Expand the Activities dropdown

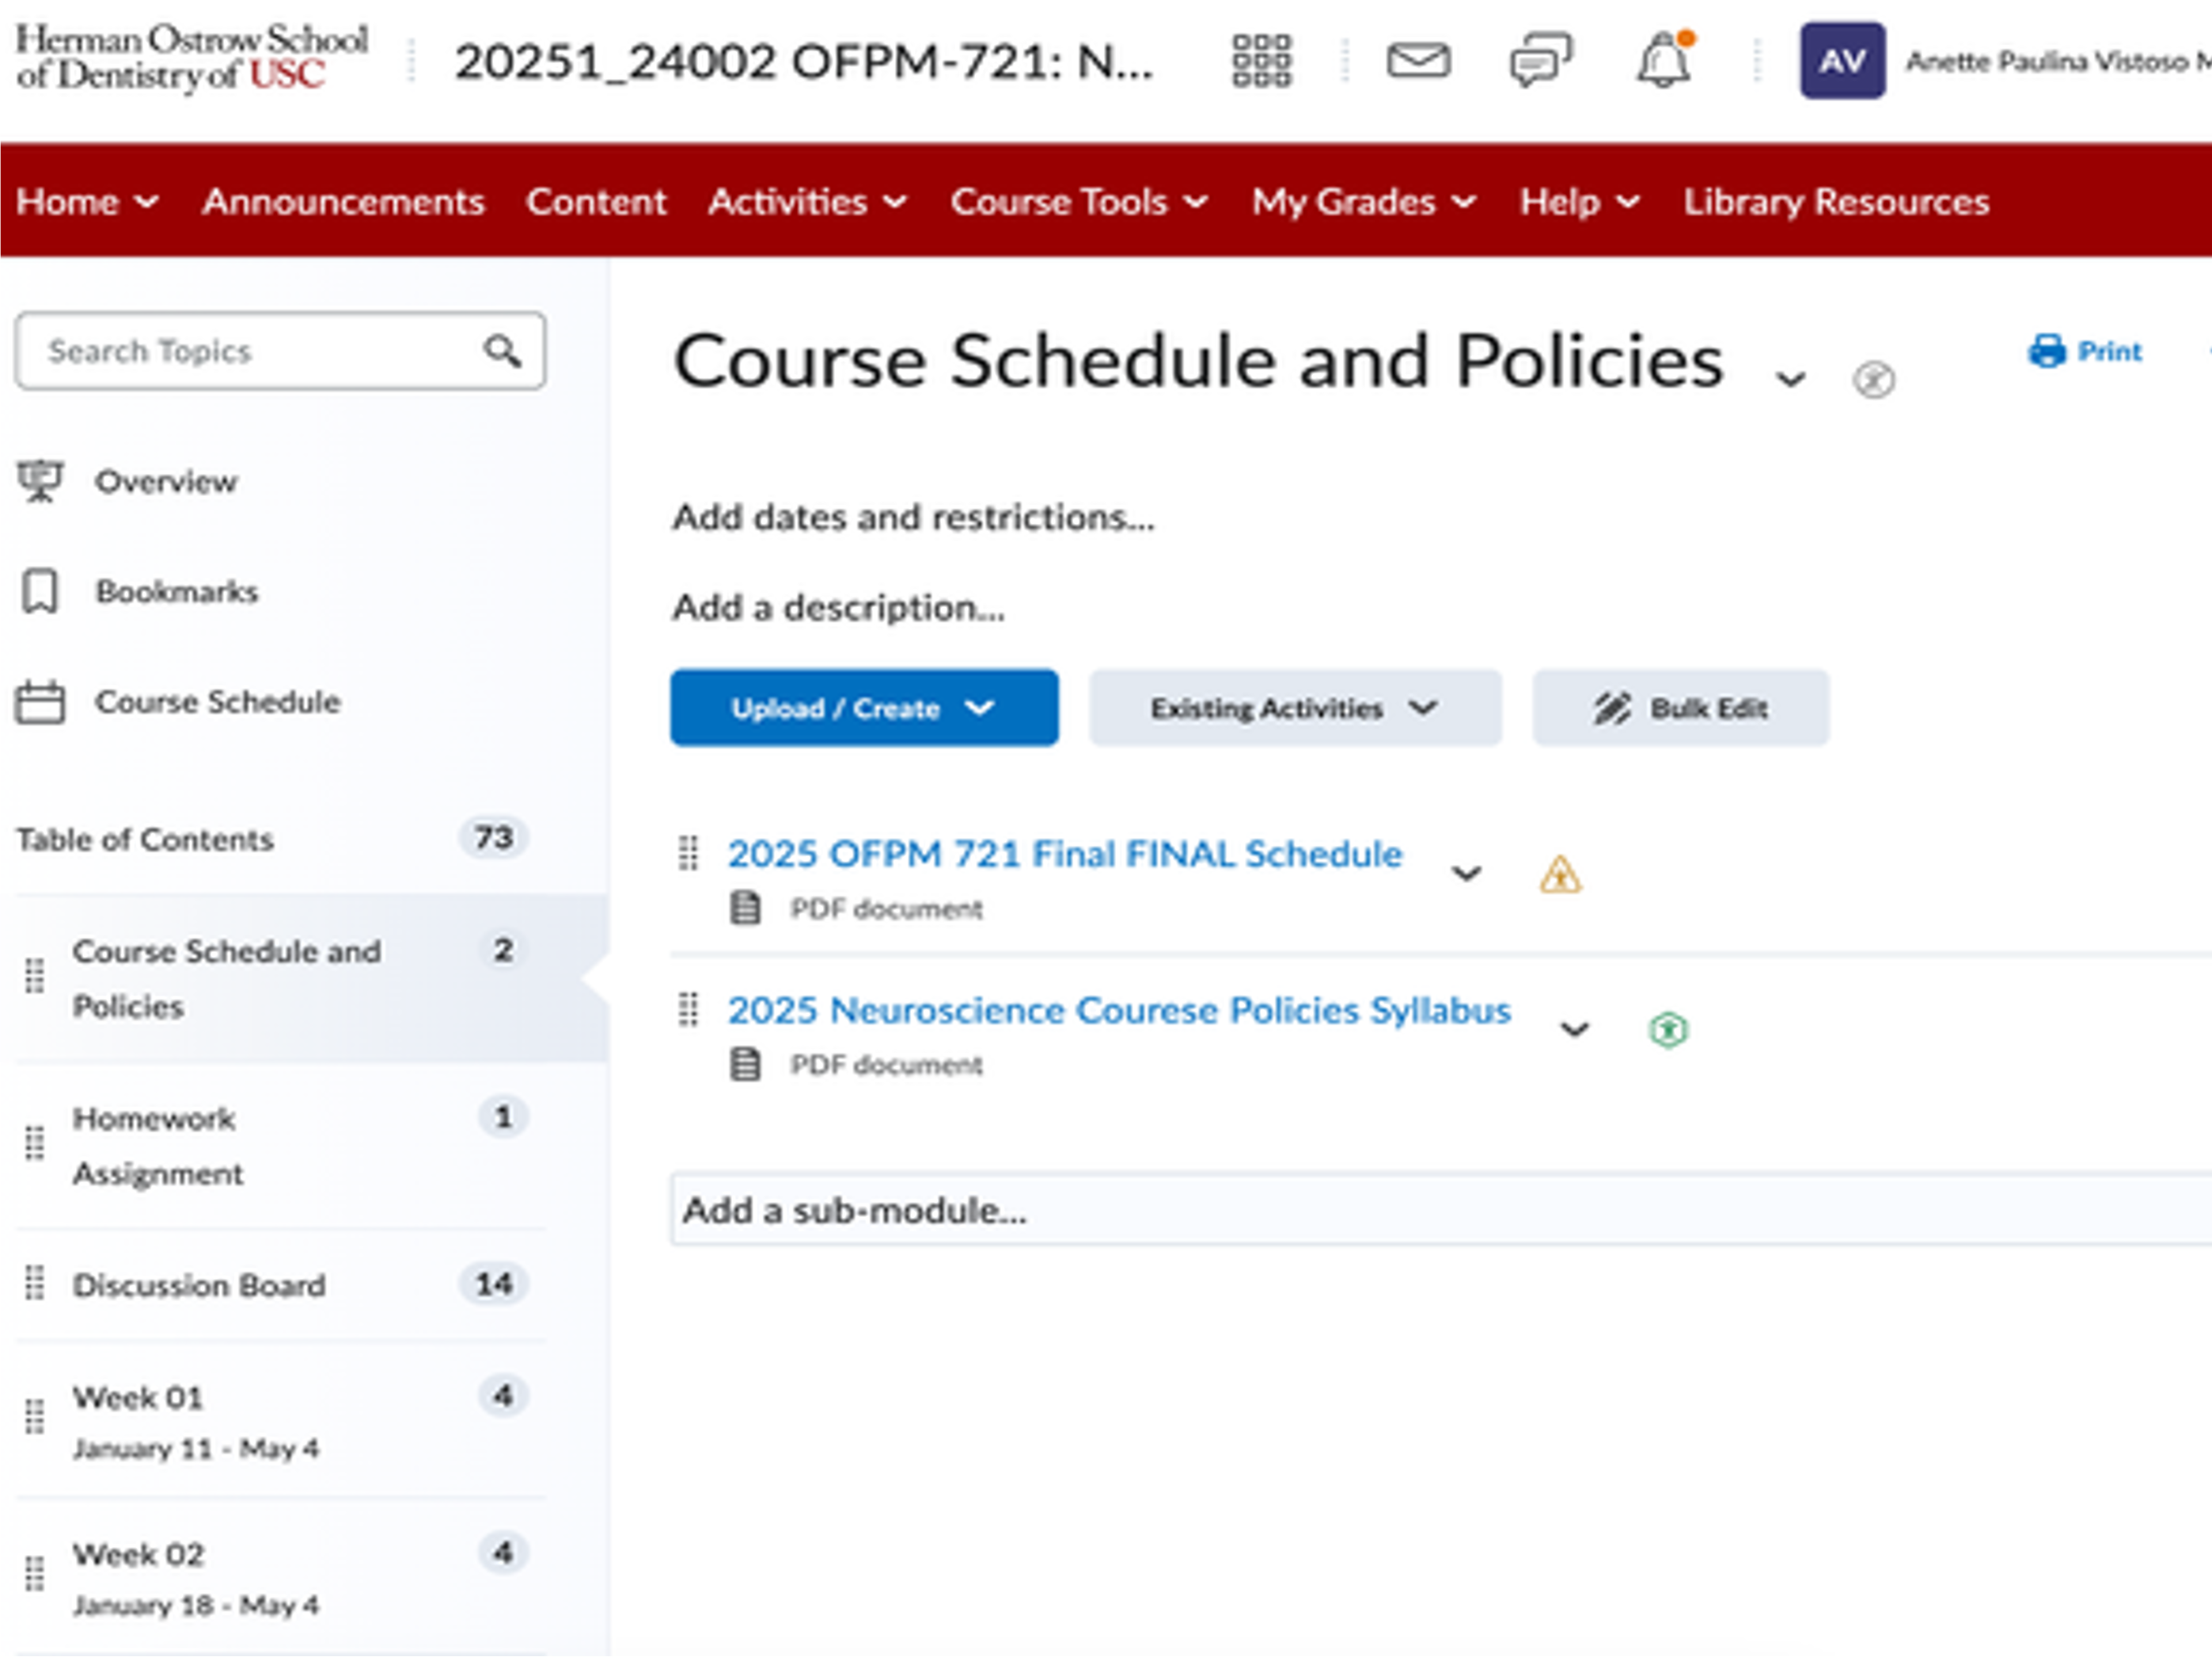(808, 202)
